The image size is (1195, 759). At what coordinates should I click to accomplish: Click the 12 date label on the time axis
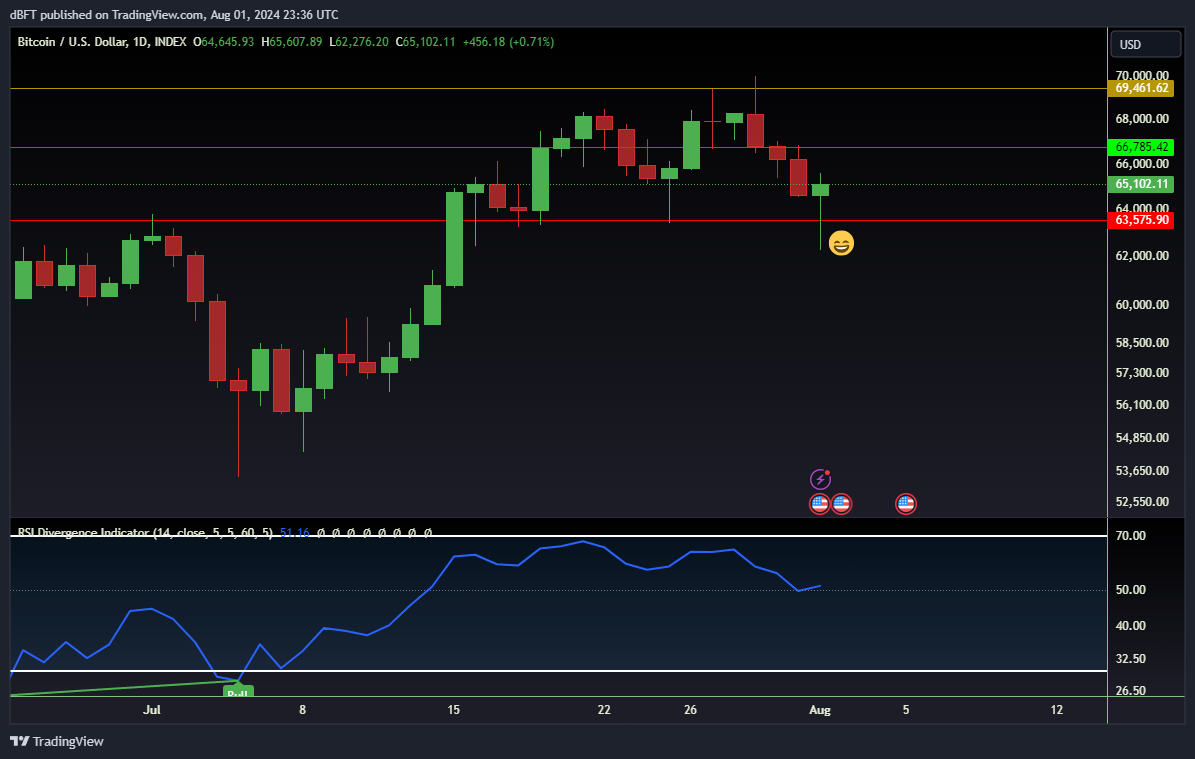(1056, 710)
